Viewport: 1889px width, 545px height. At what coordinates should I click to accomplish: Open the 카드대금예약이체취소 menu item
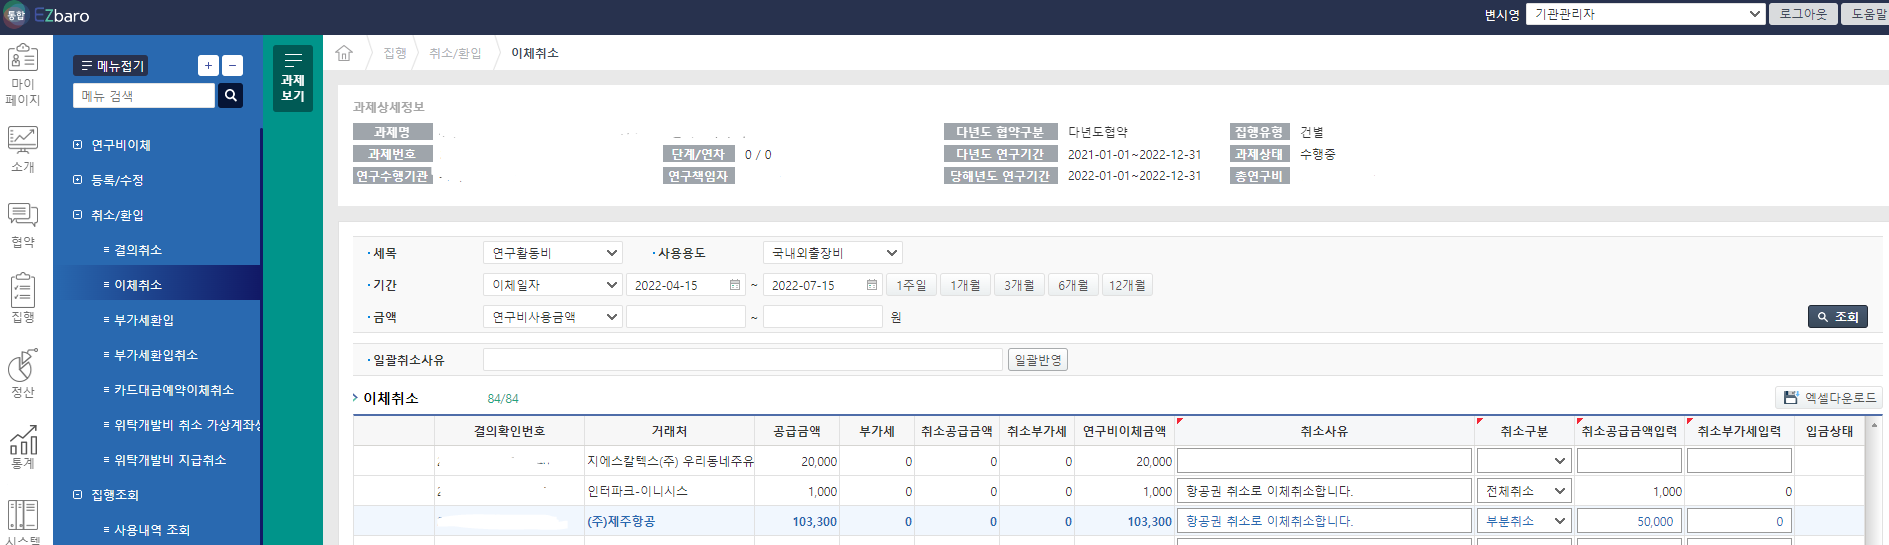[174, 390]
